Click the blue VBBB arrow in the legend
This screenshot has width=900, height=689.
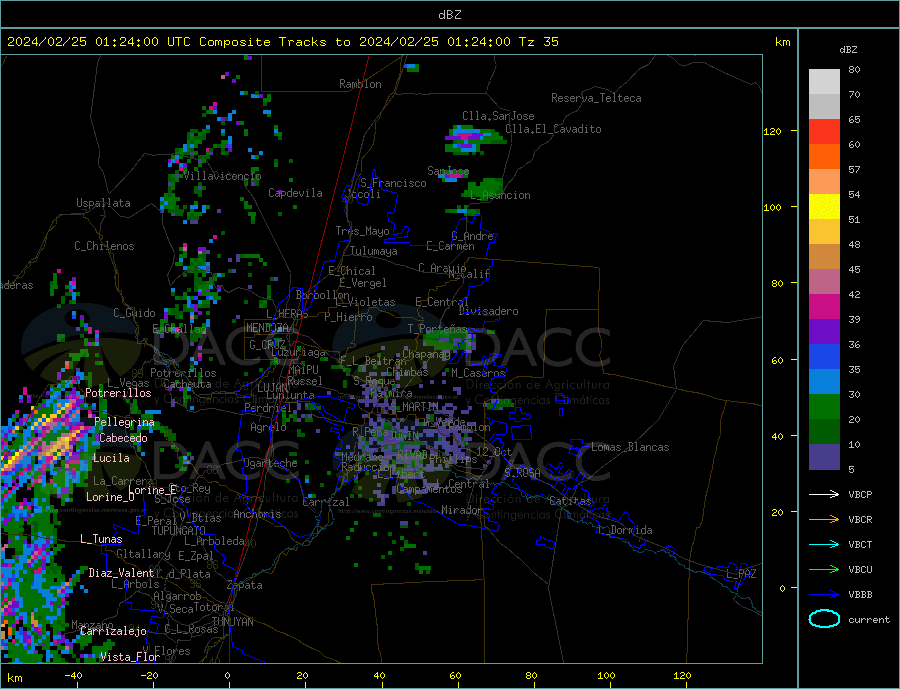[x=824, y=595]
